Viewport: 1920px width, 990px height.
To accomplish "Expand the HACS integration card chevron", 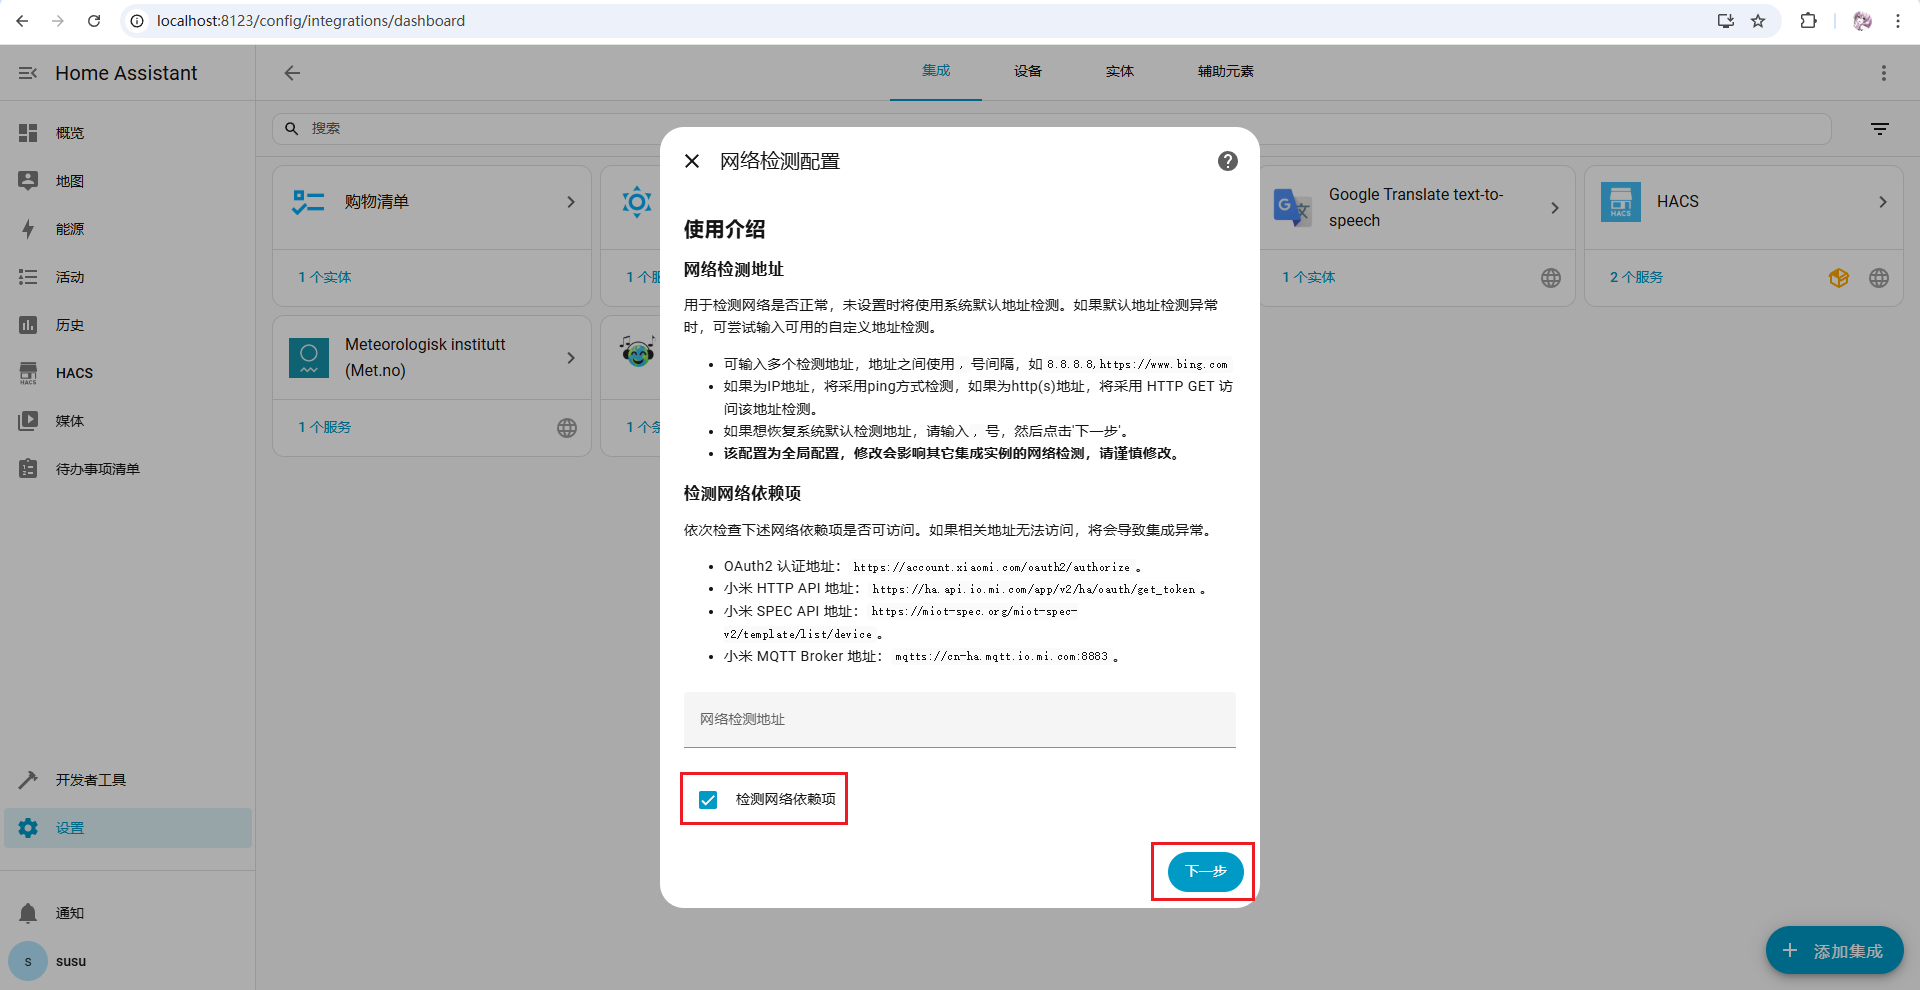I will click(x=1882, y=202).
